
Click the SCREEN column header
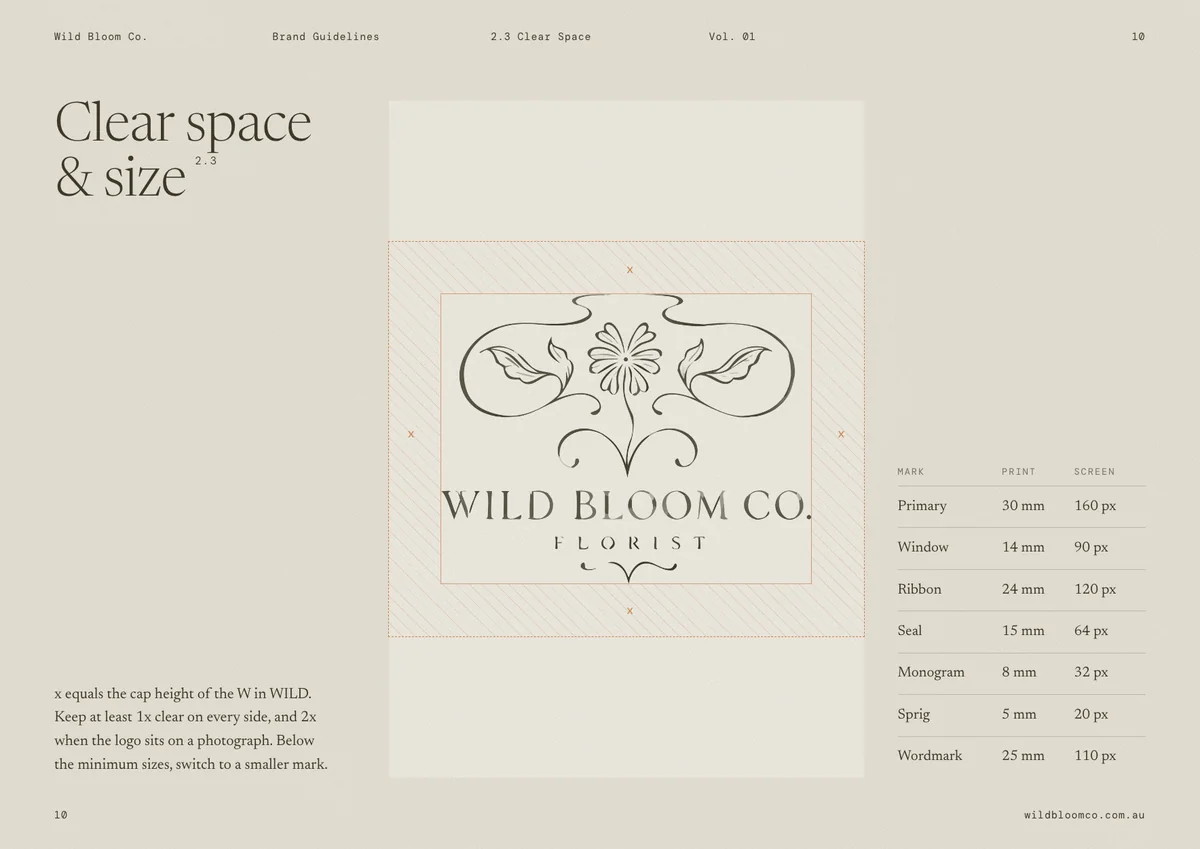[1095, 472]
